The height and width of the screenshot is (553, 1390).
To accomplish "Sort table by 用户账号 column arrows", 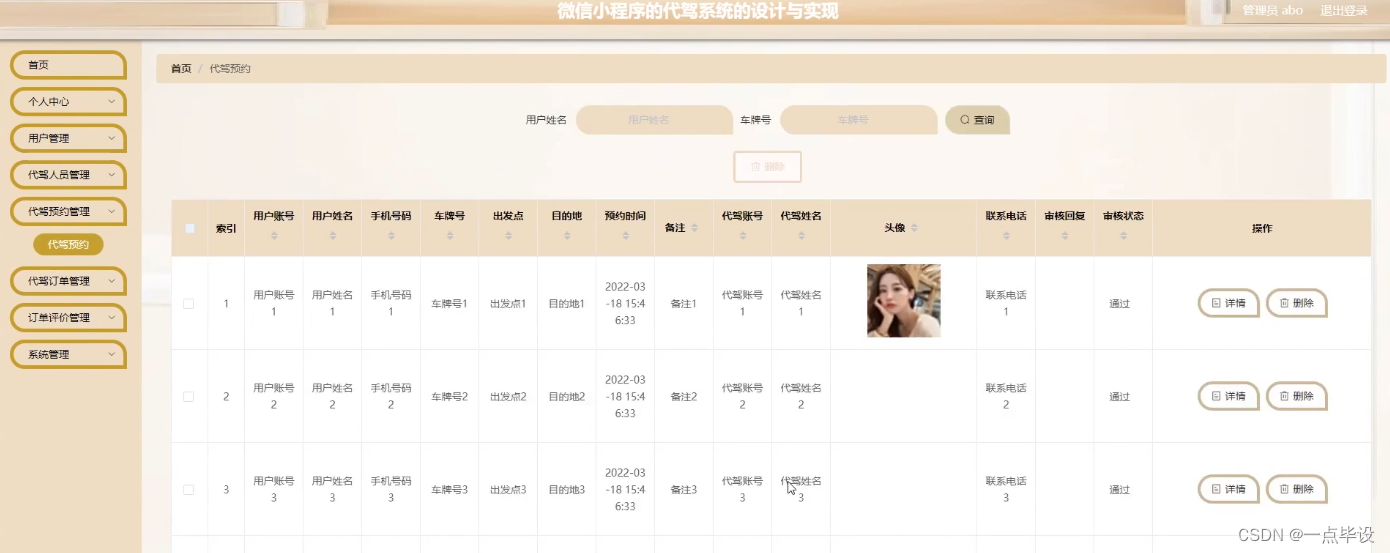I will point(274,236).
